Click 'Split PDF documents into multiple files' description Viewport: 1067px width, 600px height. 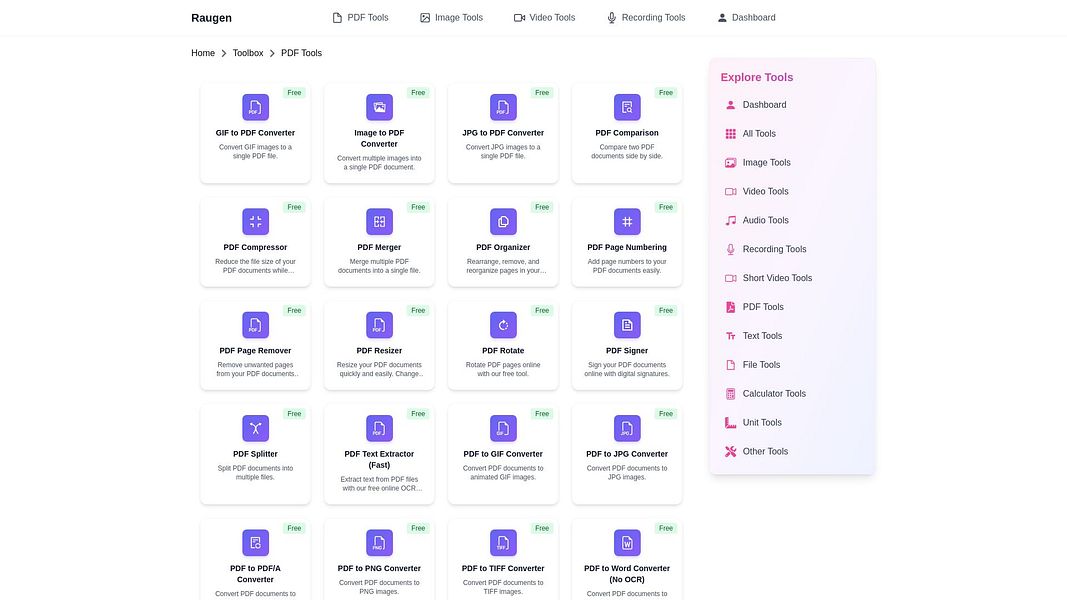tap(255, 473)
